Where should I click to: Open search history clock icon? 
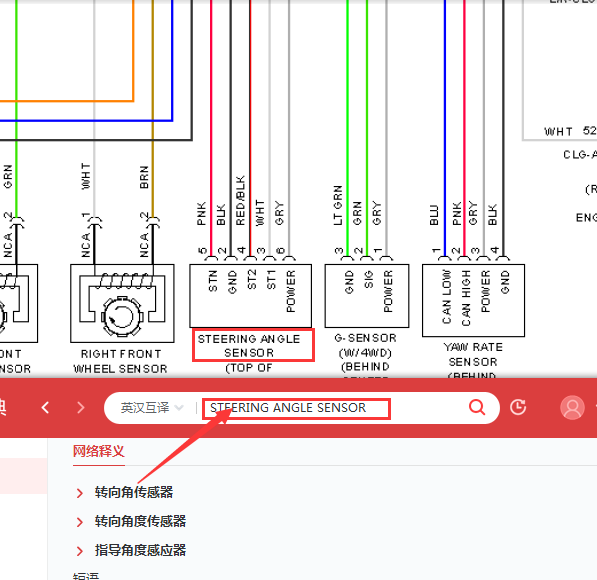518,407
